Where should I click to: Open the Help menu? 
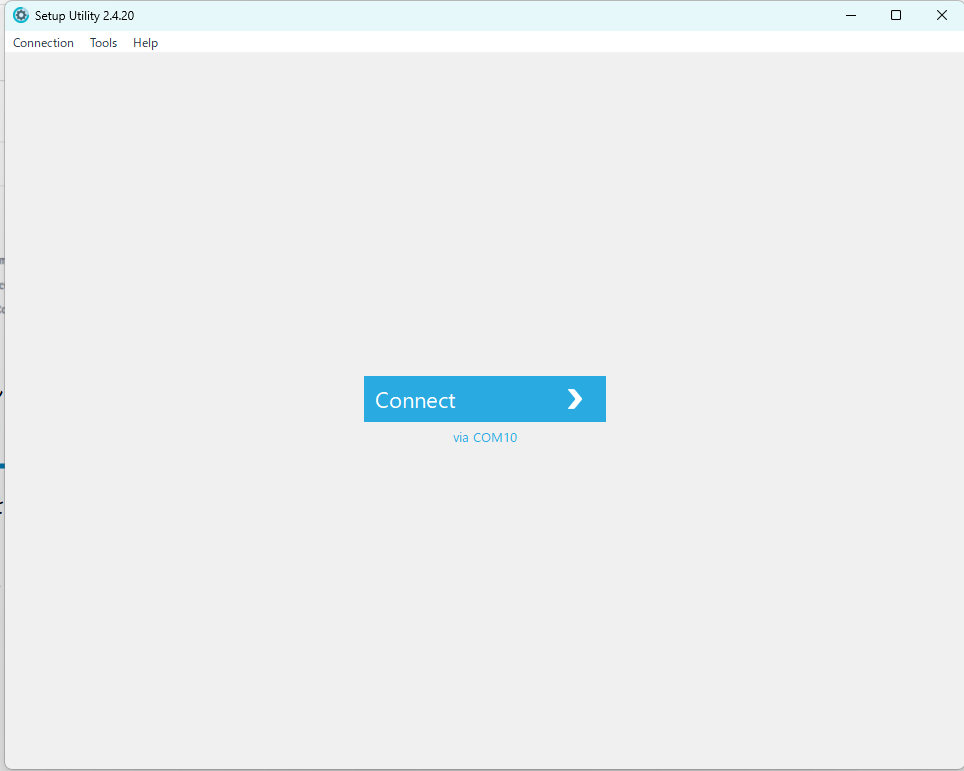pos(145,42)
